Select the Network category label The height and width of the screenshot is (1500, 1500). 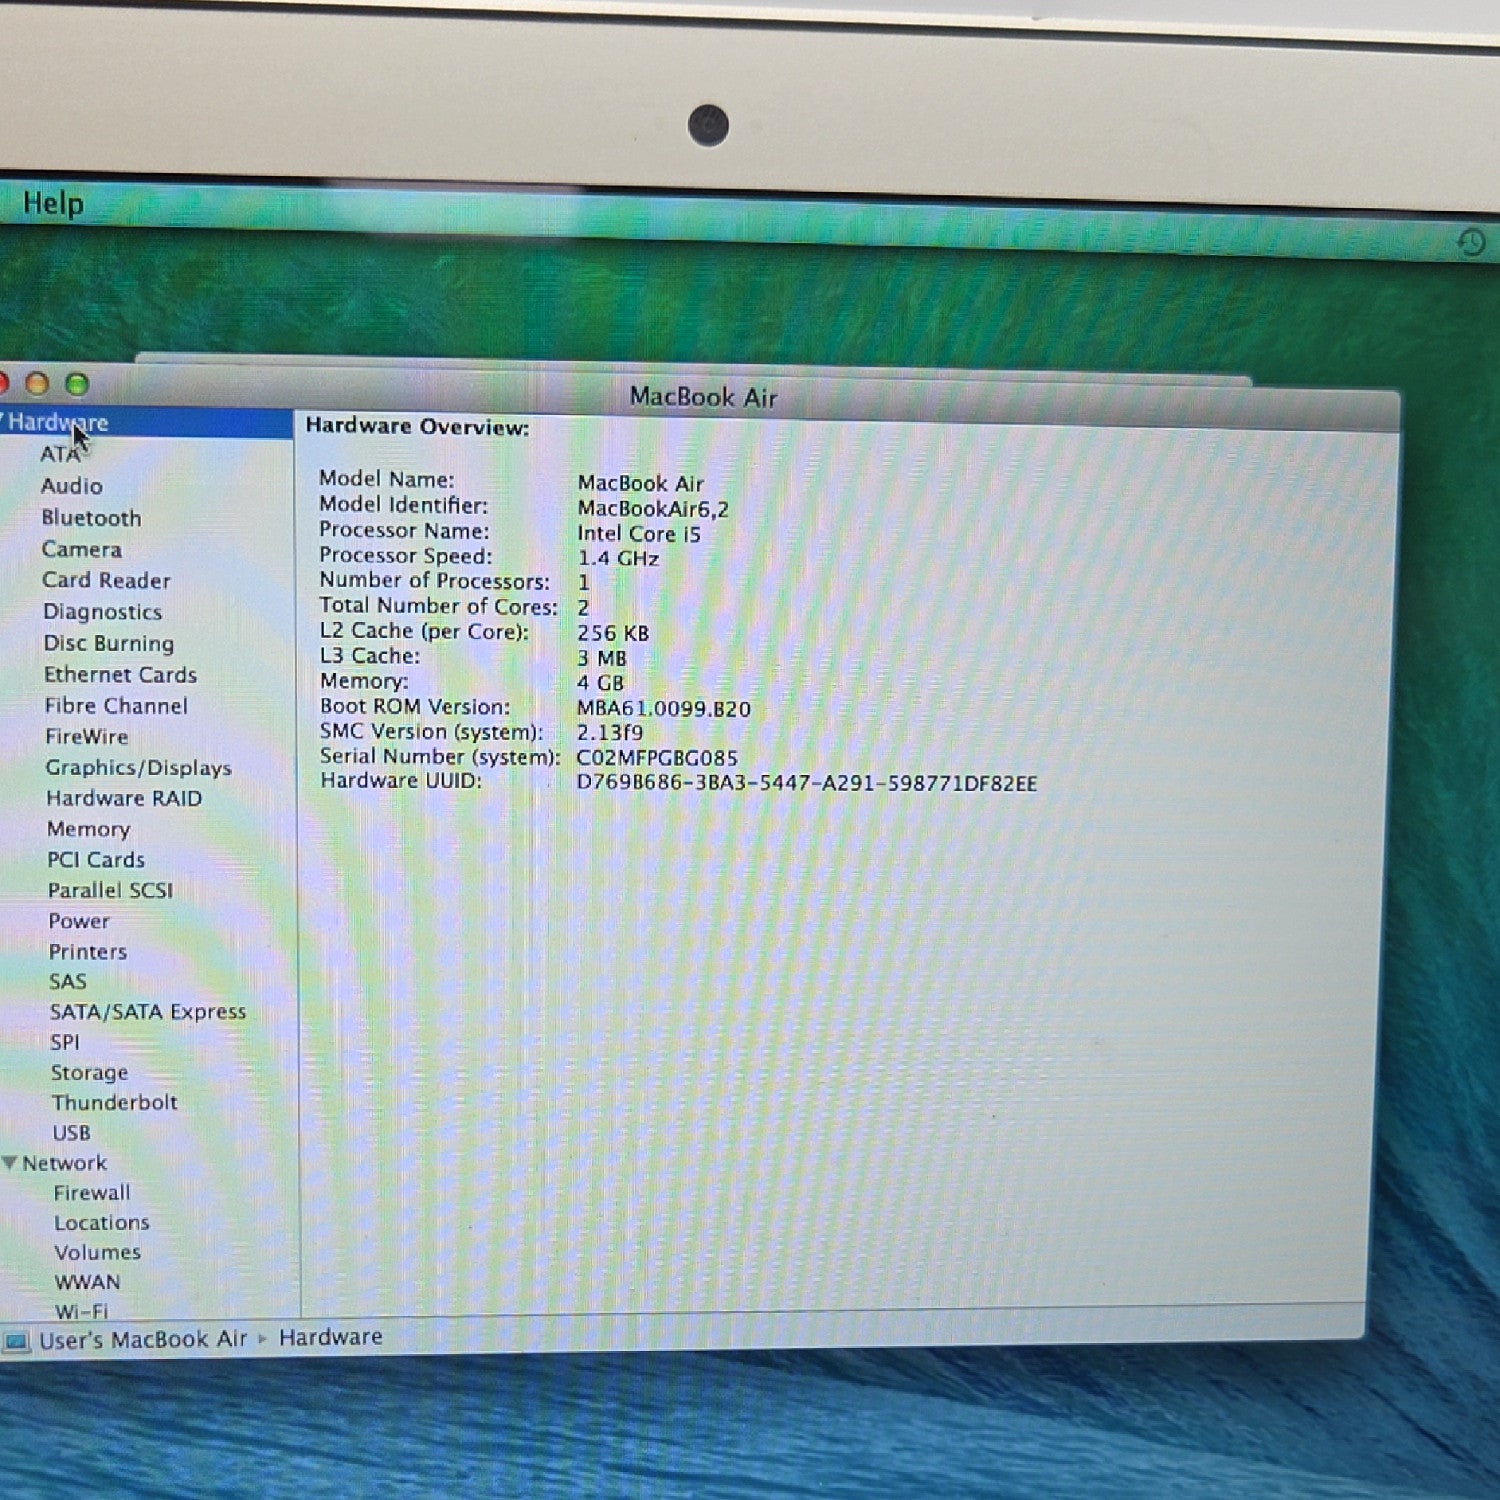(64, 1163)
